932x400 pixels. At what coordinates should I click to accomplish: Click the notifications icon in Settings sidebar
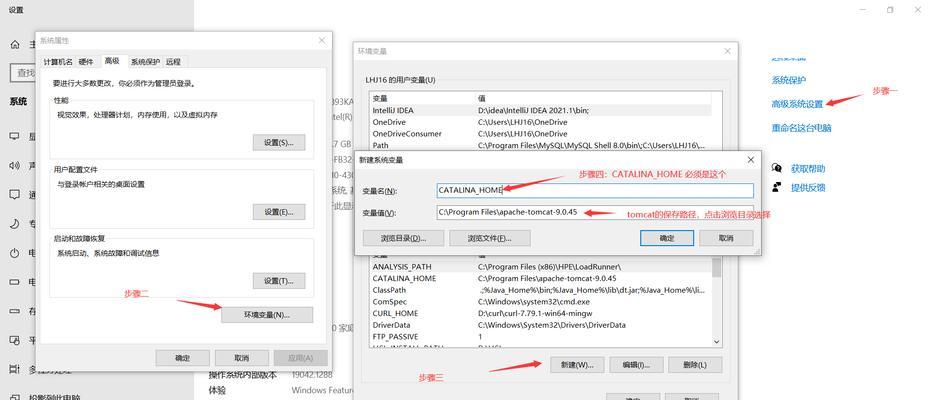tap(15, 194)
